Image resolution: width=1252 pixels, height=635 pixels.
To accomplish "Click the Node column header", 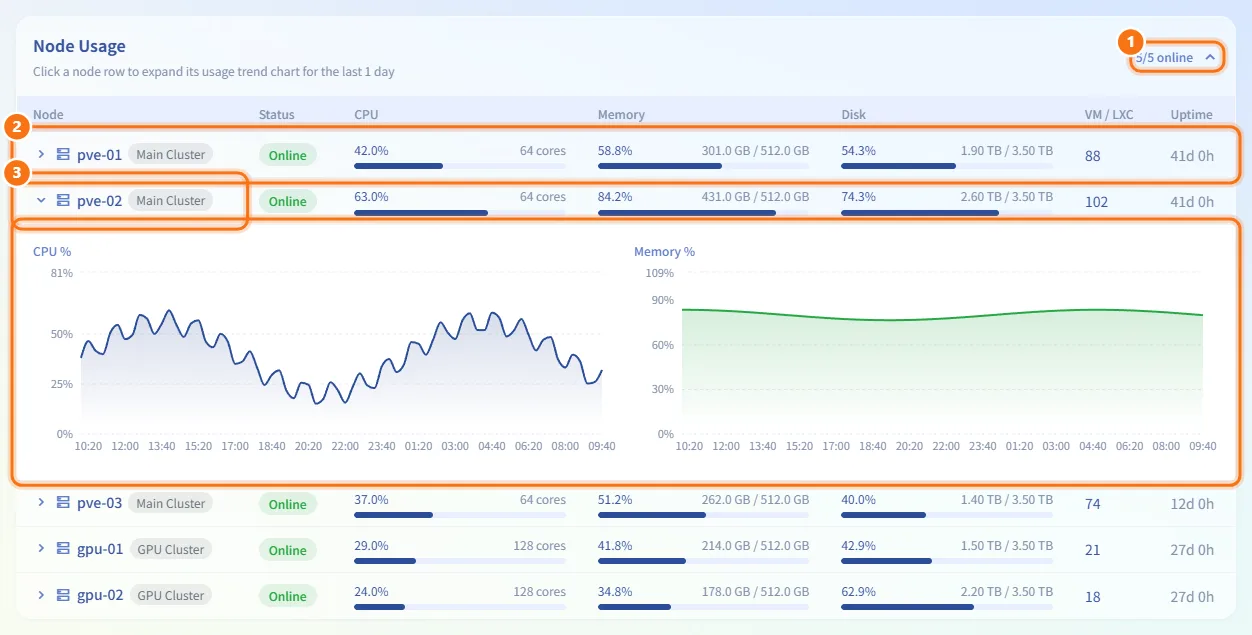I will coord(48,114).
